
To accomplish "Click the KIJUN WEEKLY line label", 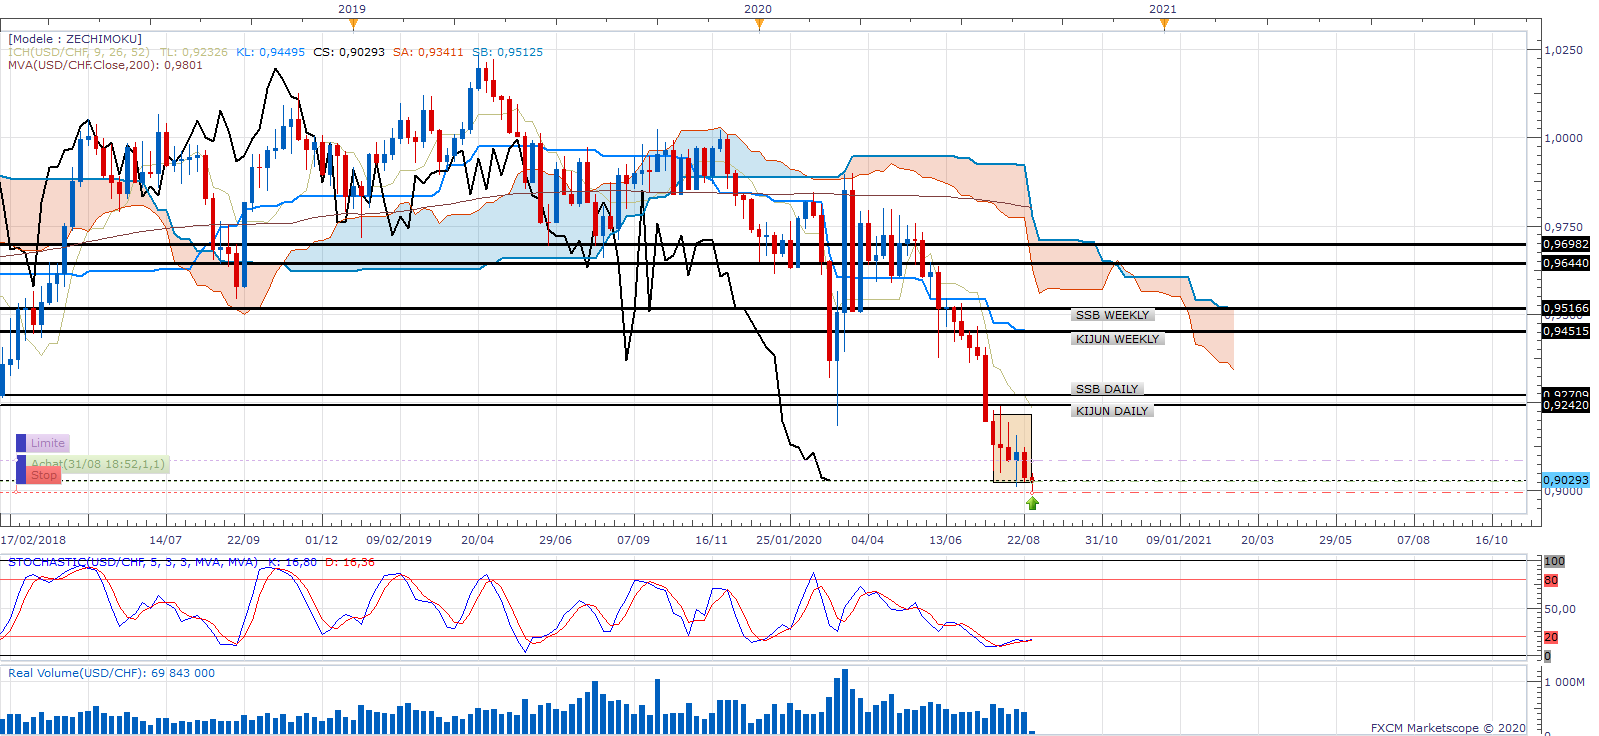I will 1118,339.
